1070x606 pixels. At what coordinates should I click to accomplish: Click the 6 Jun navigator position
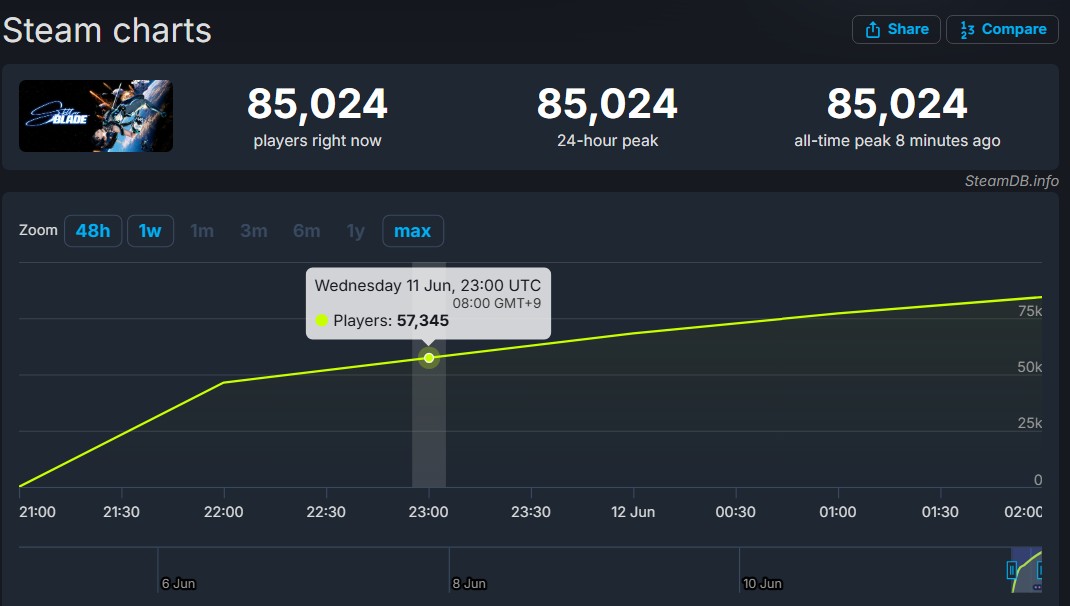pyautogui.click(x=177, y=583)
